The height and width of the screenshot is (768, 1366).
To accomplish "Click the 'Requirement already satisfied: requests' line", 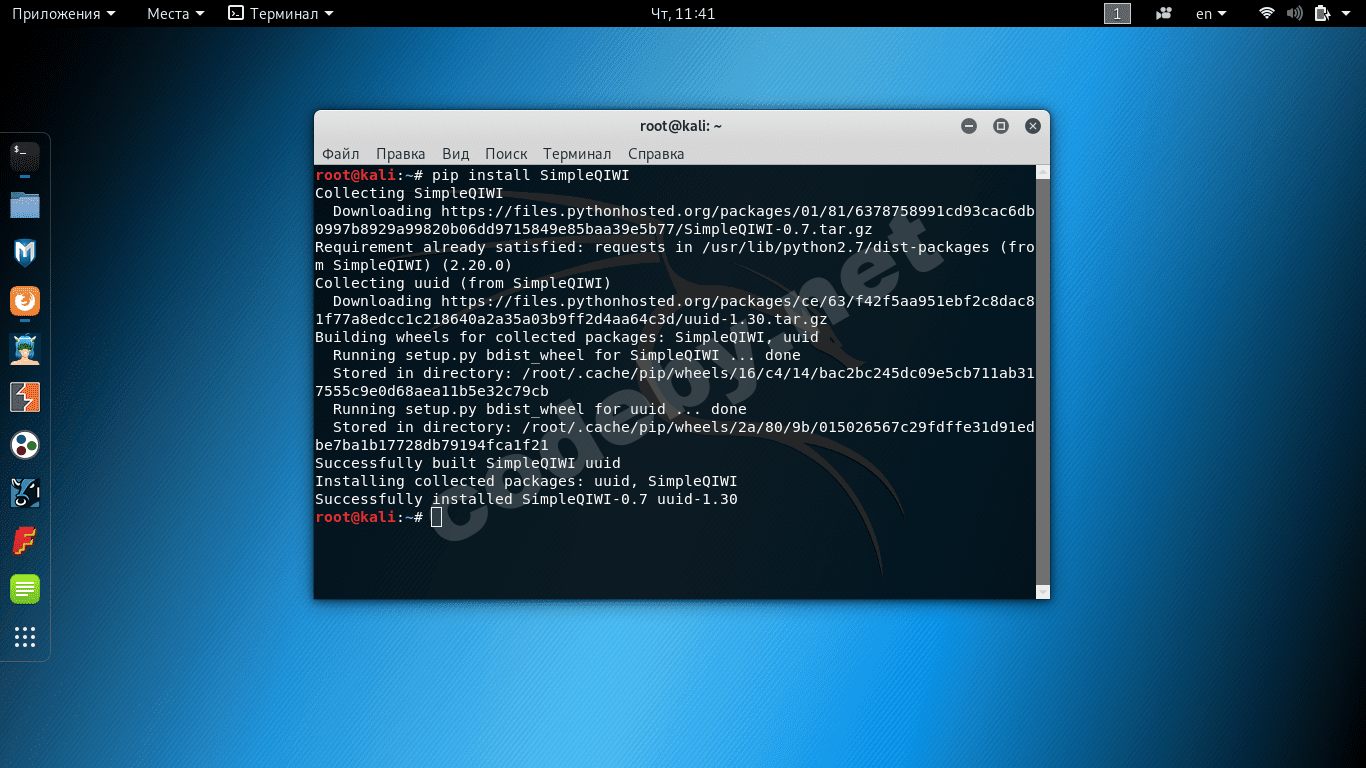I will [675, 256].
